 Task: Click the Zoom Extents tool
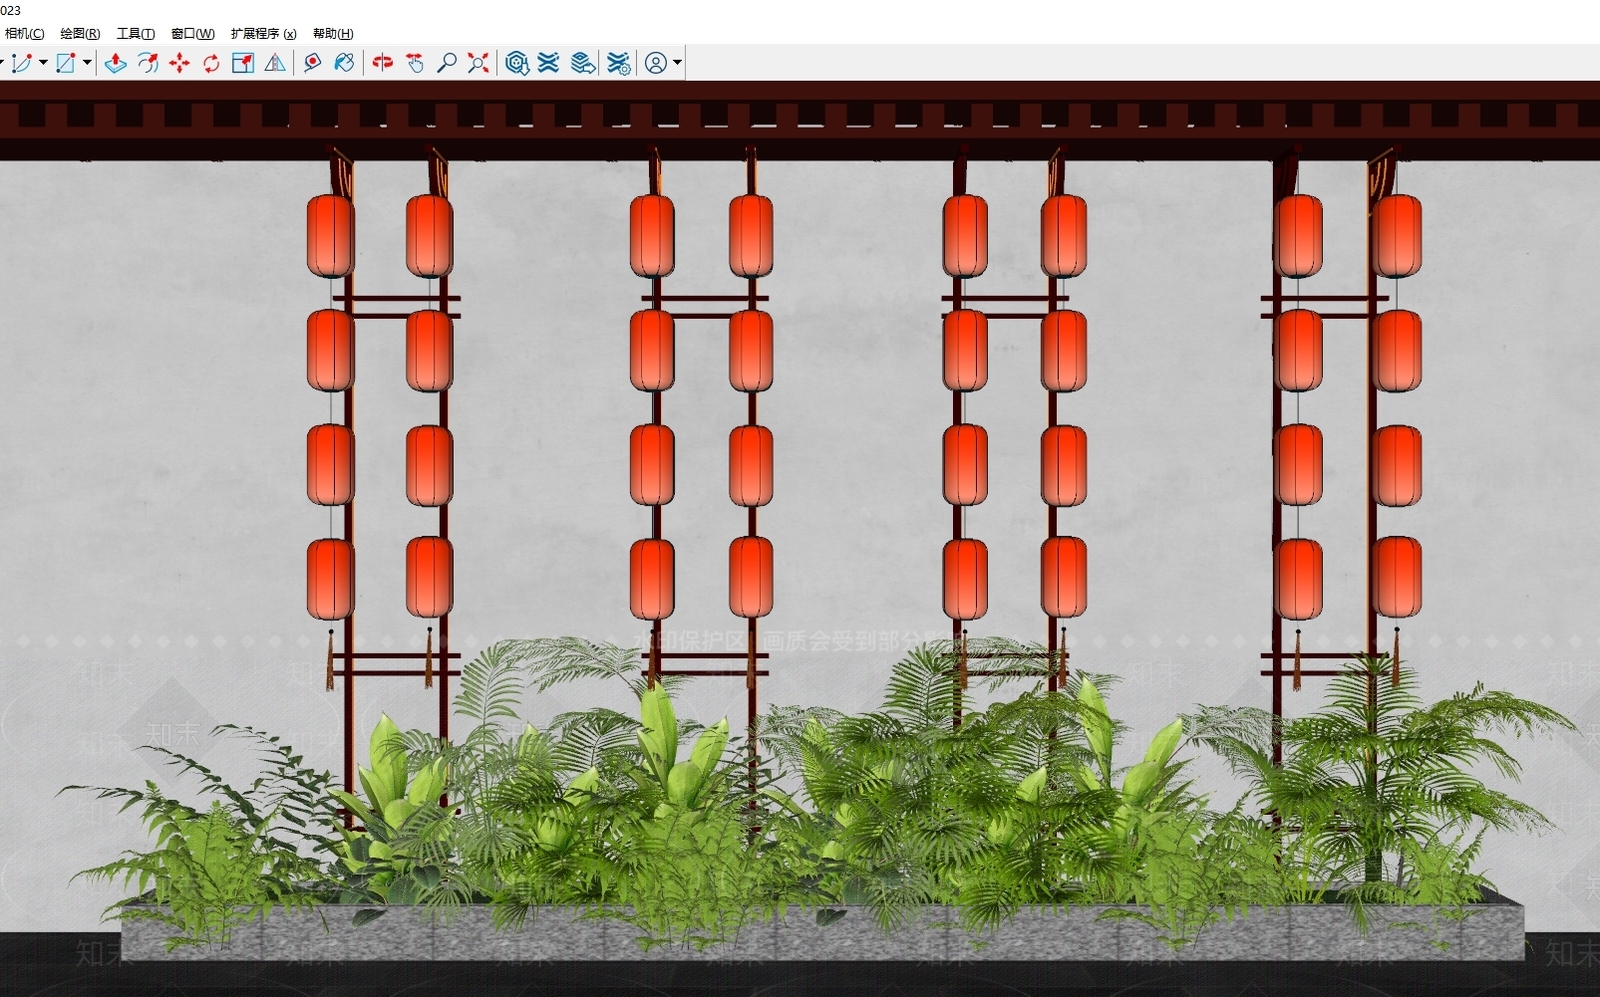tap(479, 63)
